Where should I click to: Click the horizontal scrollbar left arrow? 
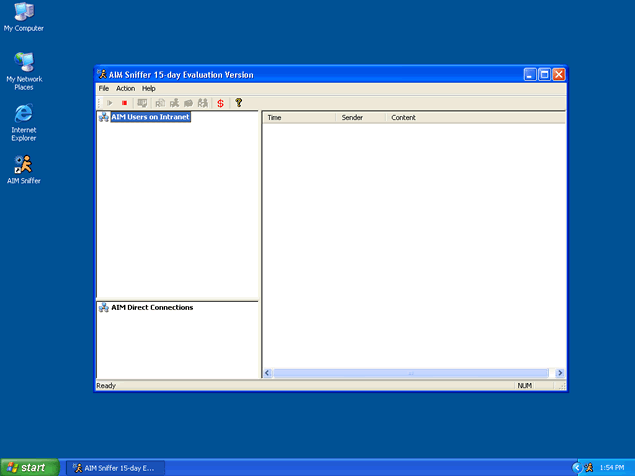coord(268,373)
